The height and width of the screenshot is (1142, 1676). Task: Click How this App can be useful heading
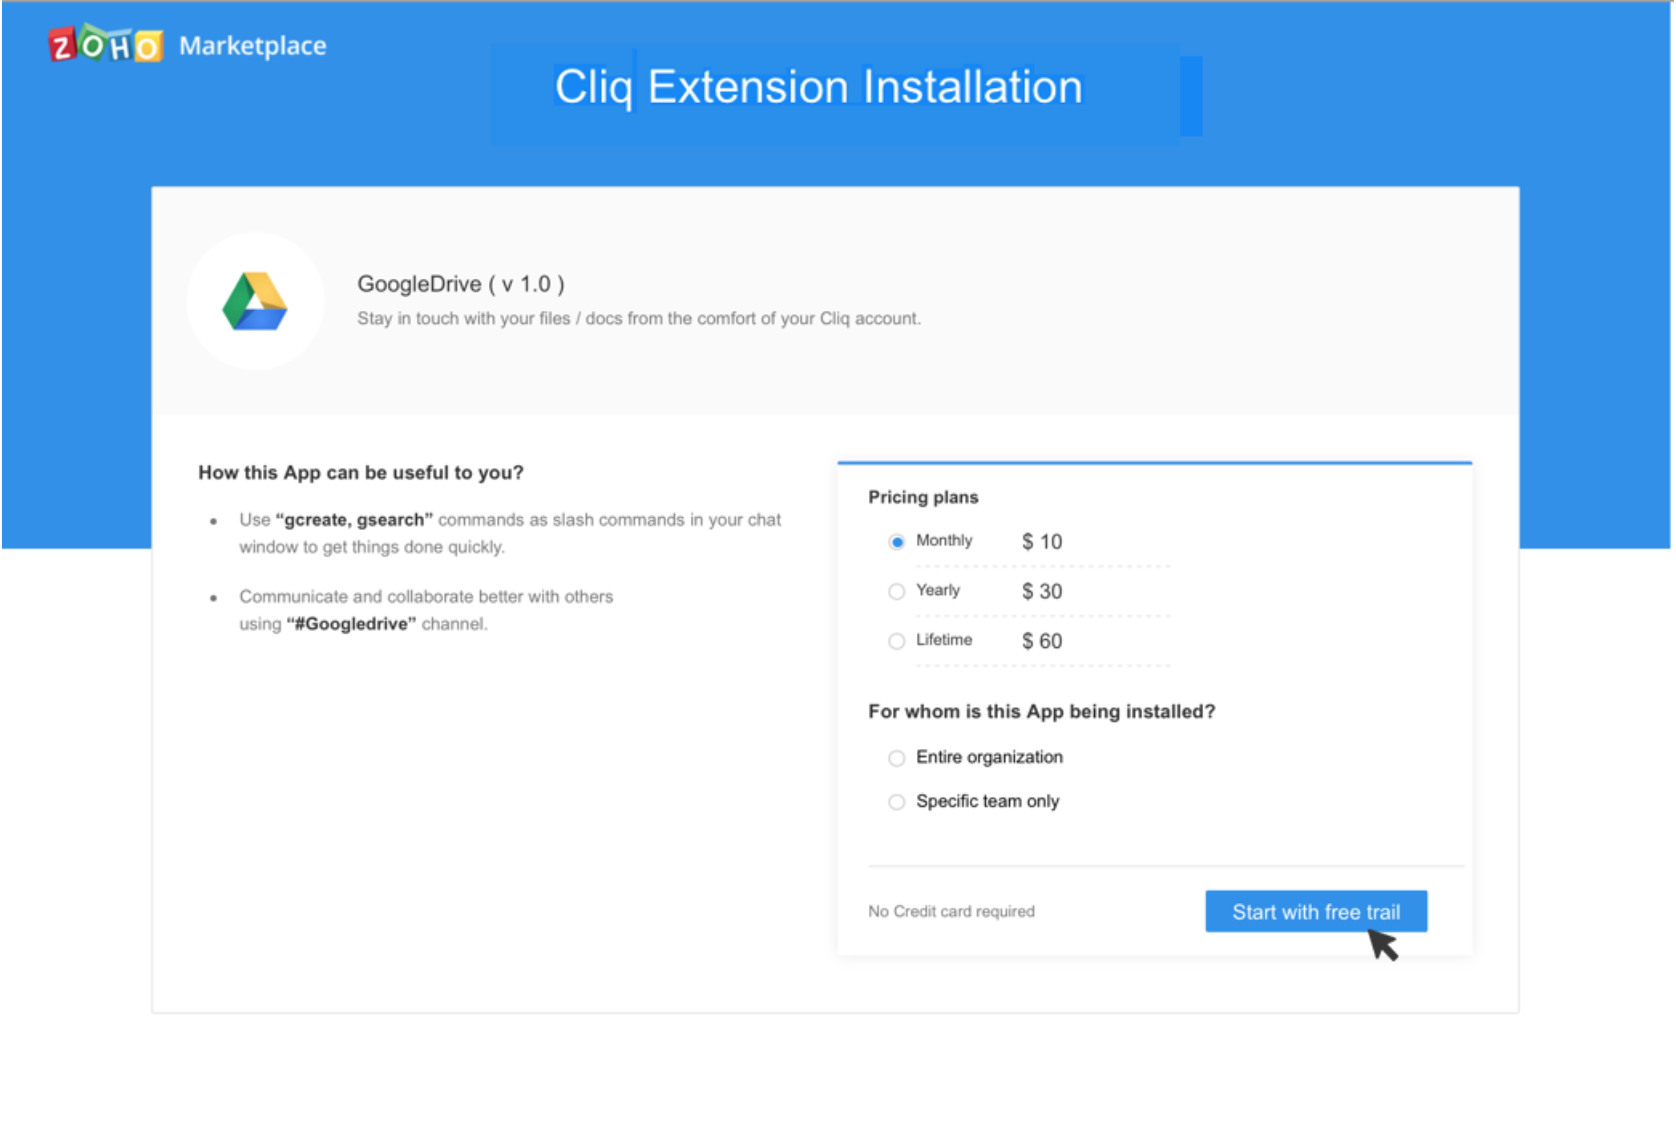[360, 472]
